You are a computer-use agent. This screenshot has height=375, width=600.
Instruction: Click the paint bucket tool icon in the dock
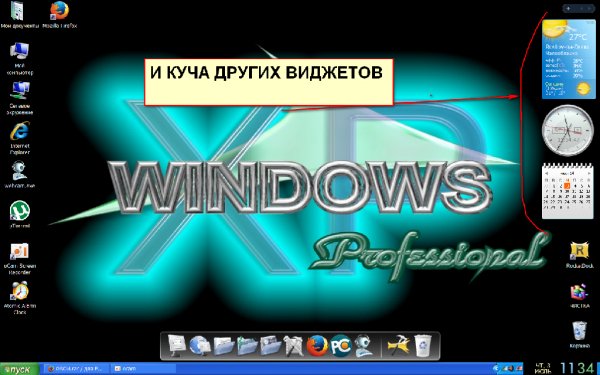pos(294,346)
